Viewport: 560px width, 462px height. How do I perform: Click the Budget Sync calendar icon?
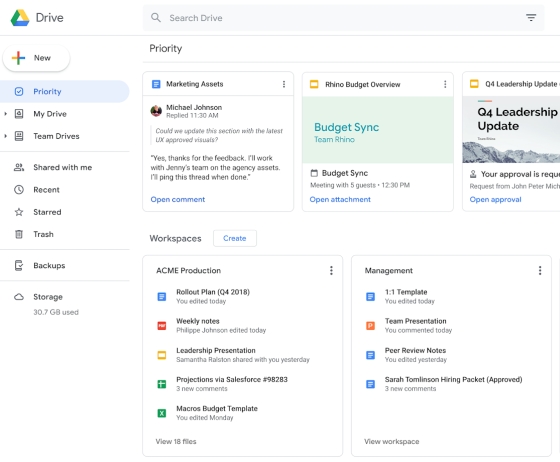314,173
